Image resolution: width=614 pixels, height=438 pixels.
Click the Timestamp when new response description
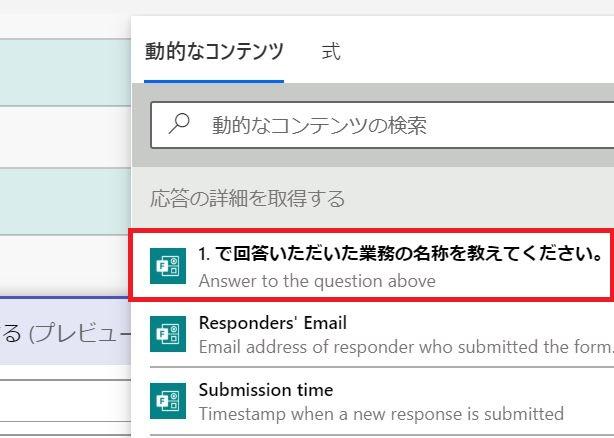381,414
